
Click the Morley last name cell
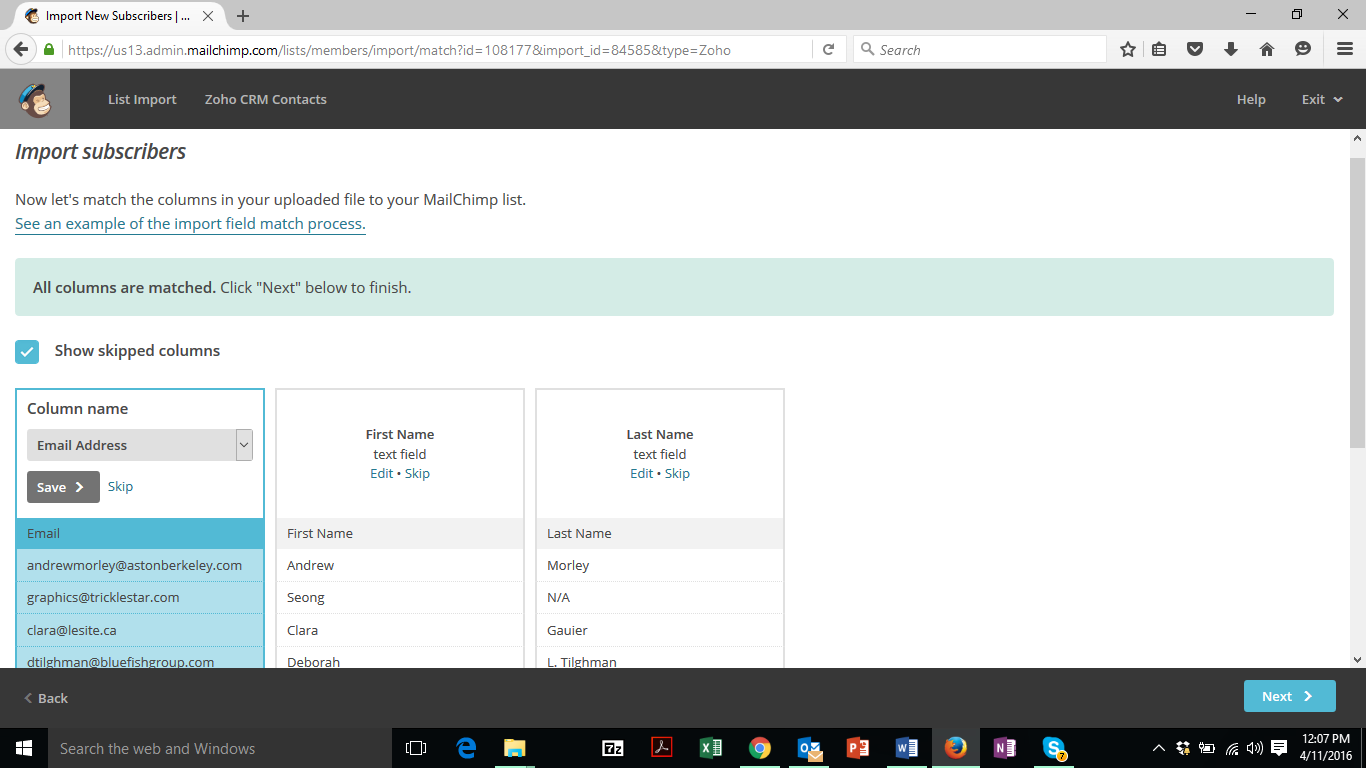[660, 565]
